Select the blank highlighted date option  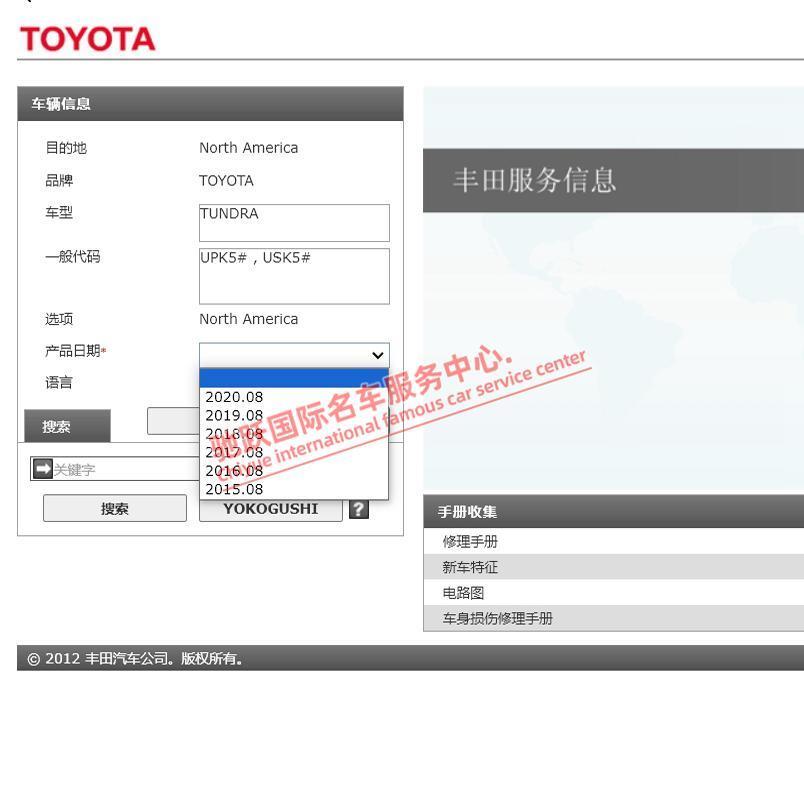click(x=294, y=378)
